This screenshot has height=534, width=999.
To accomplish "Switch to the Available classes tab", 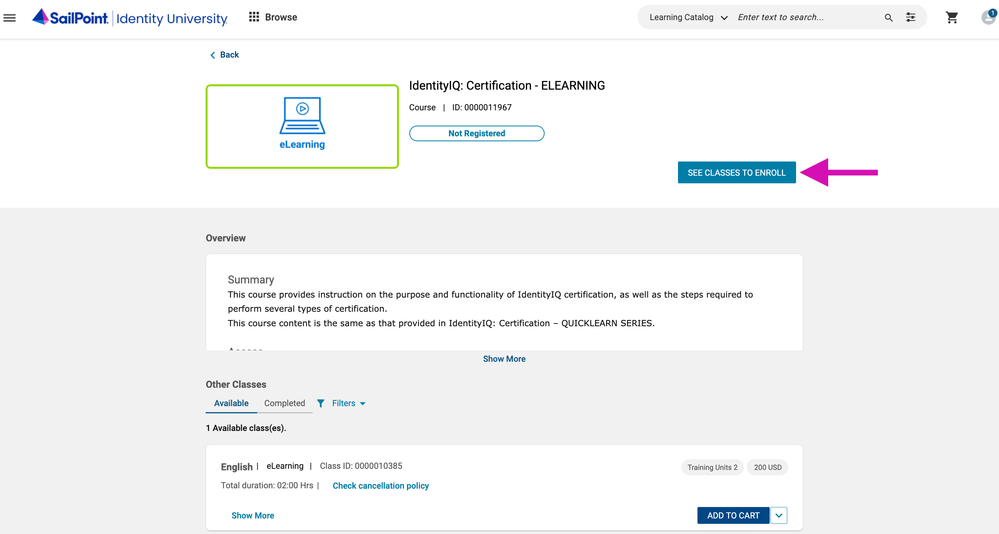I will pos(231,403).
